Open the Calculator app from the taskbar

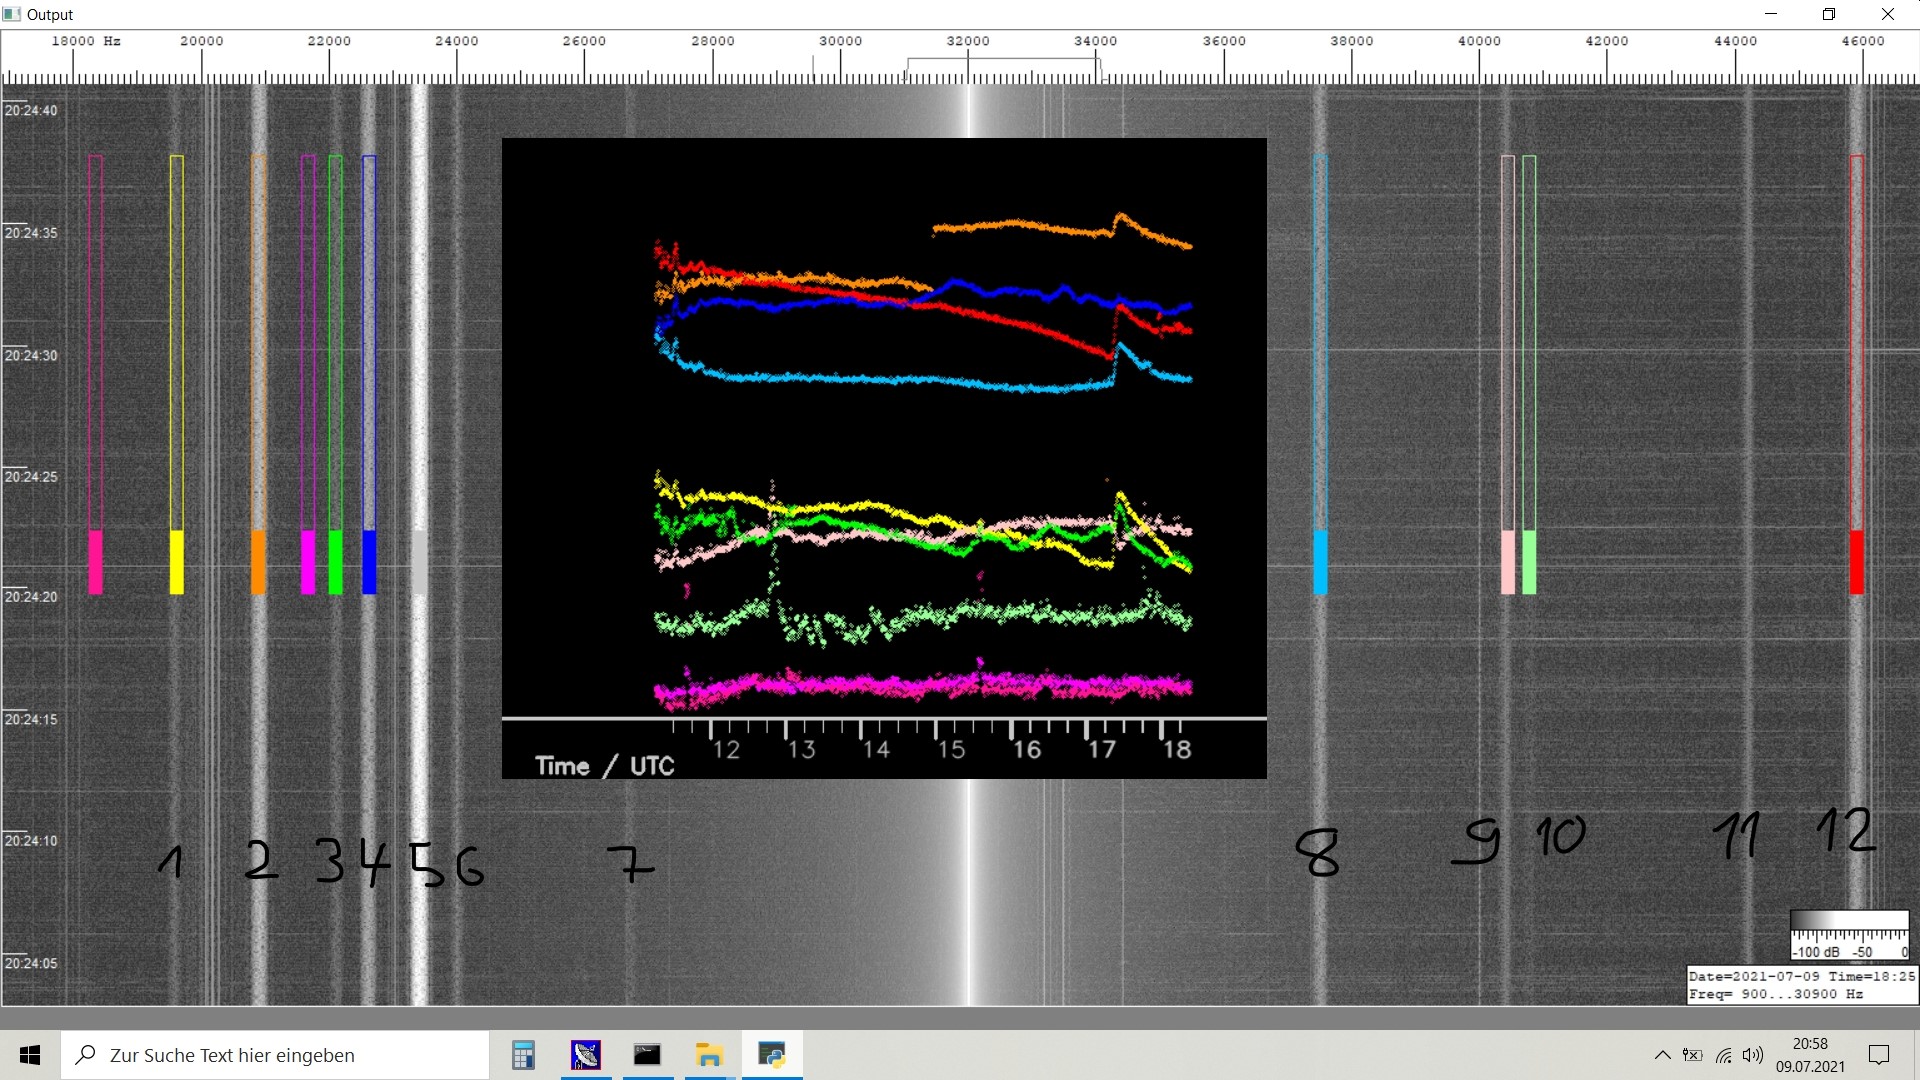click(x=523, y=1055)
